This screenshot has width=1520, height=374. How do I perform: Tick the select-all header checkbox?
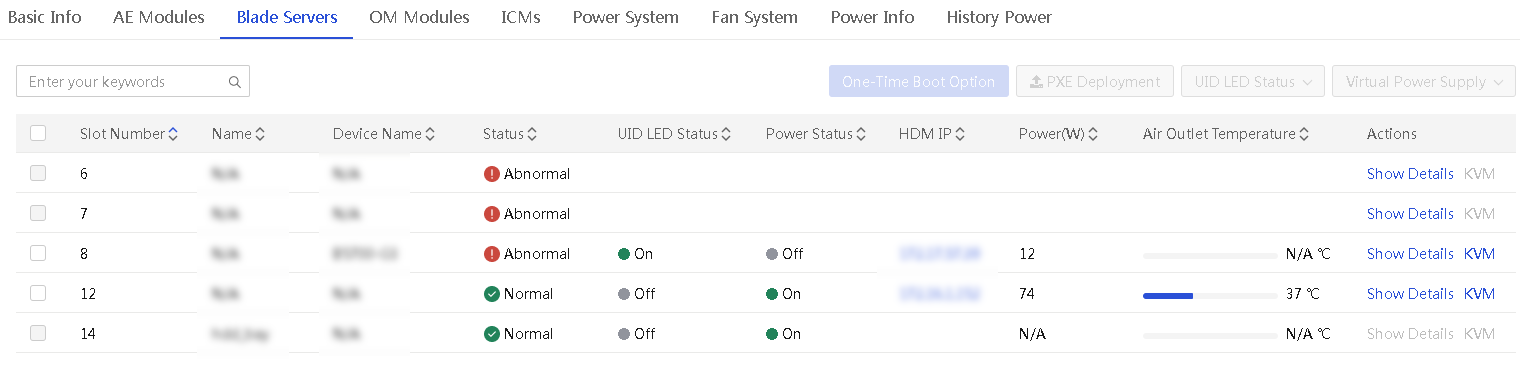click(x=38, y=133)
